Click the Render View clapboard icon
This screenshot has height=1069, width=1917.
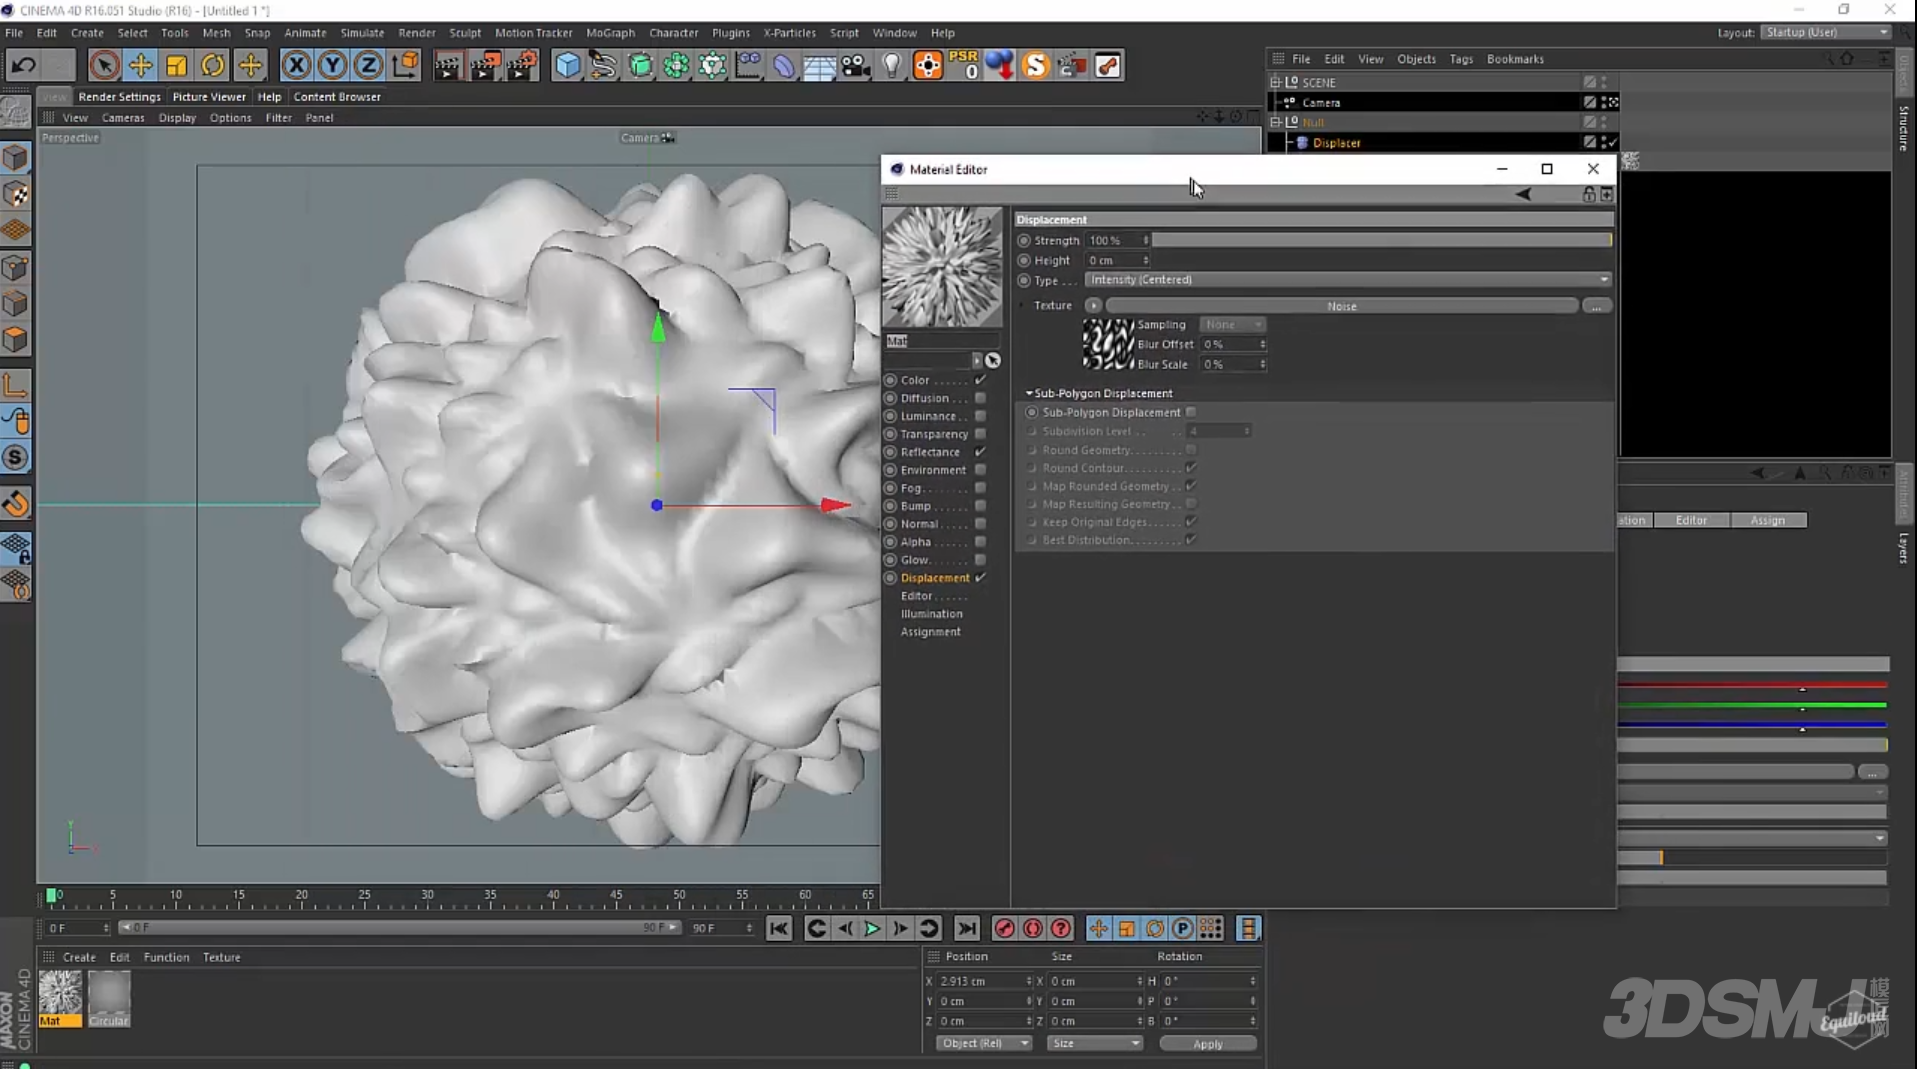(447, 66)
